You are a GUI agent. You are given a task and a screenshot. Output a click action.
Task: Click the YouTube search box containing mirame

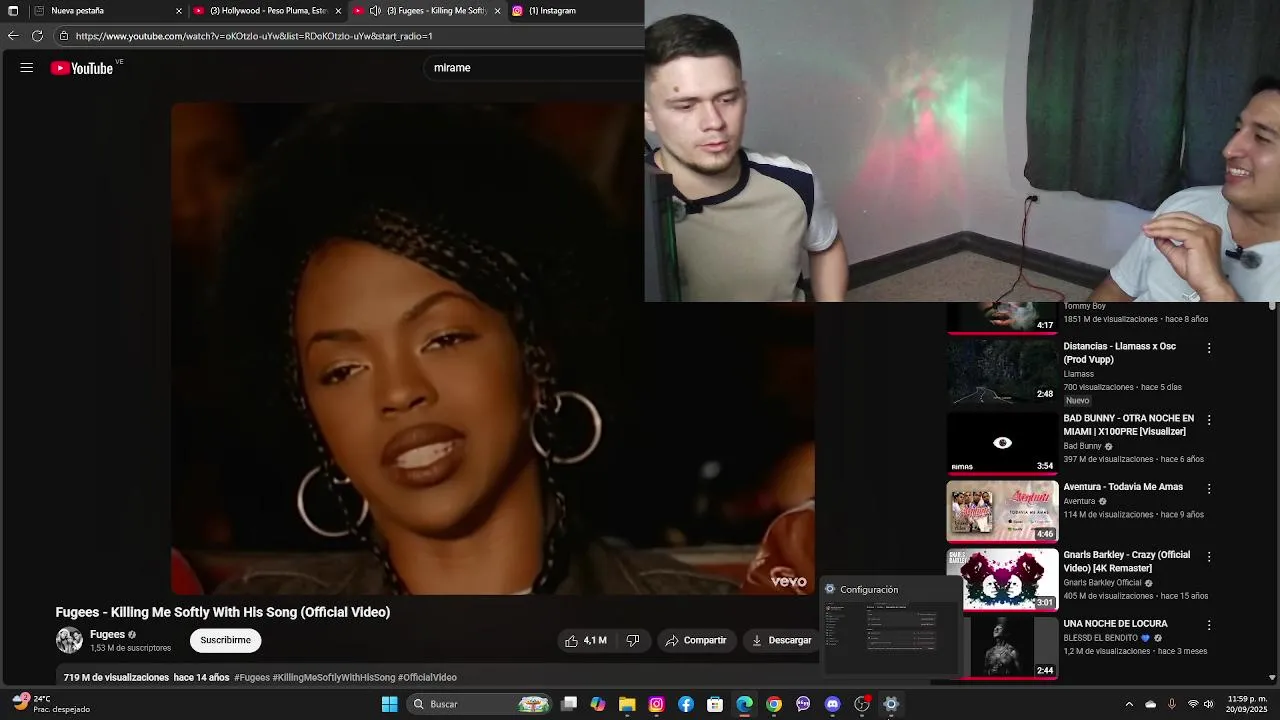pos(535,68)
